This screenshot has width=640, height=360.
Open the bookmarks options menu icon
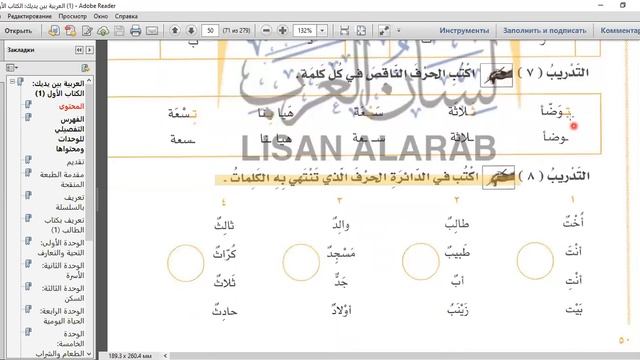(x=12, y=68)
